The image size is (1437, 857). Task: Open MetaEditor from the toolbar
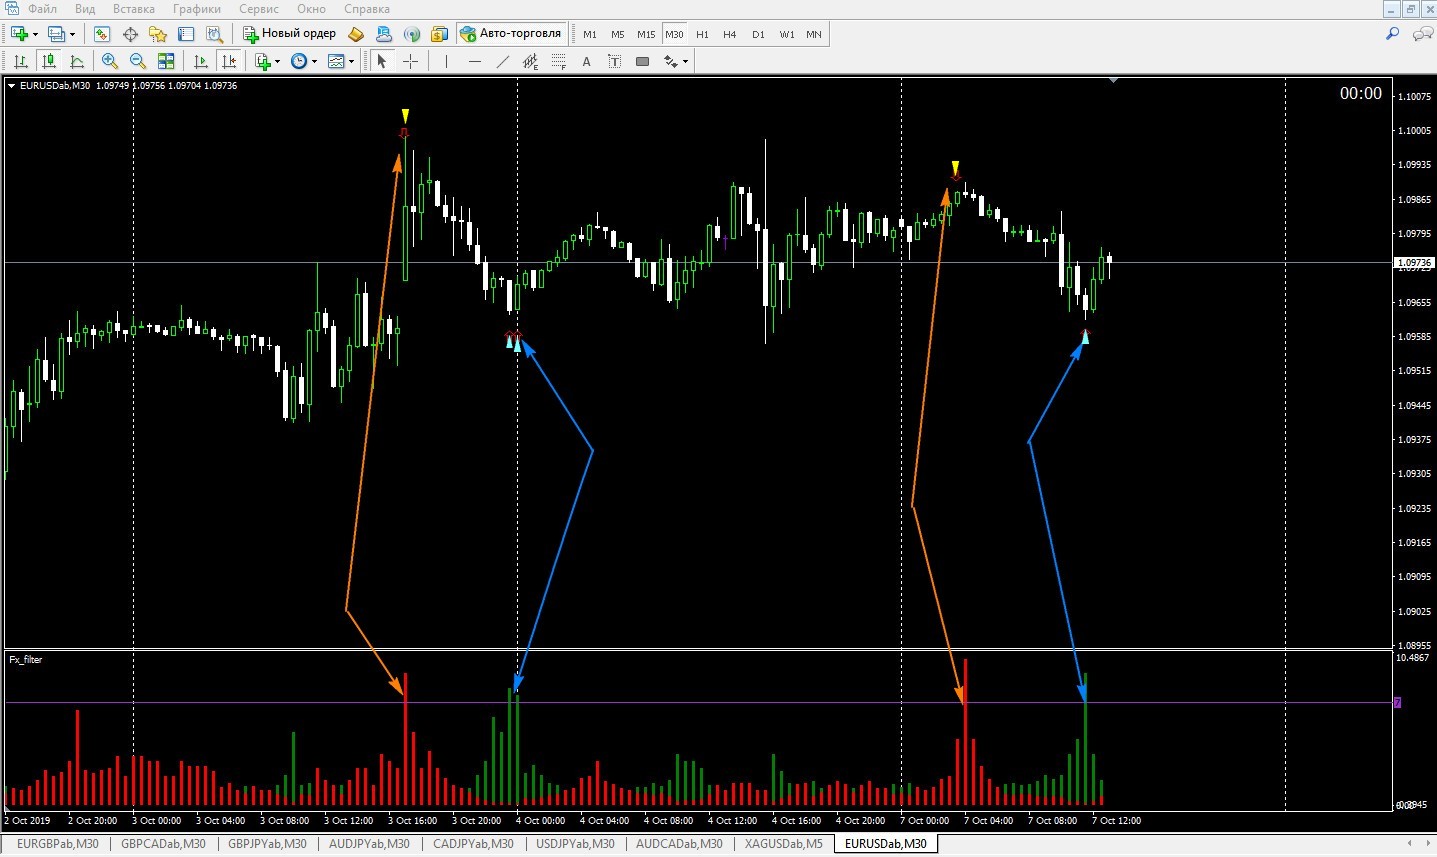[355, 34]
